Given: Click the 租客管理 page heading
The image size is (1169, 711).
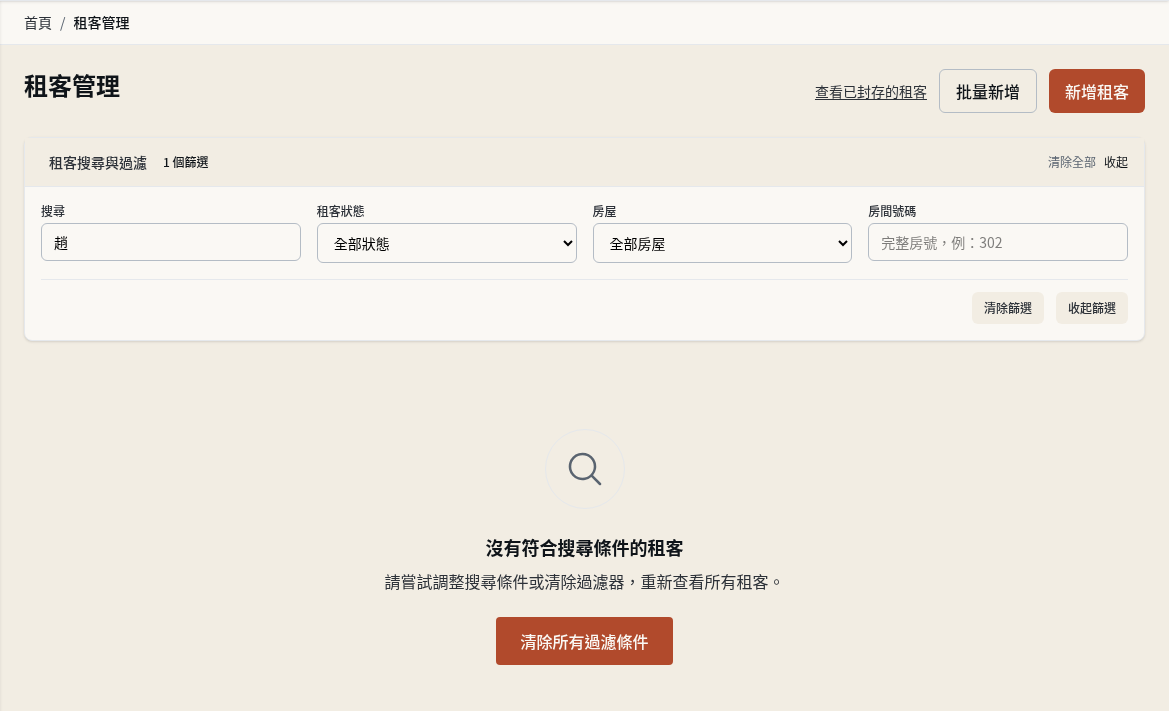Looking at the screenshot, I should click(72, 86).
